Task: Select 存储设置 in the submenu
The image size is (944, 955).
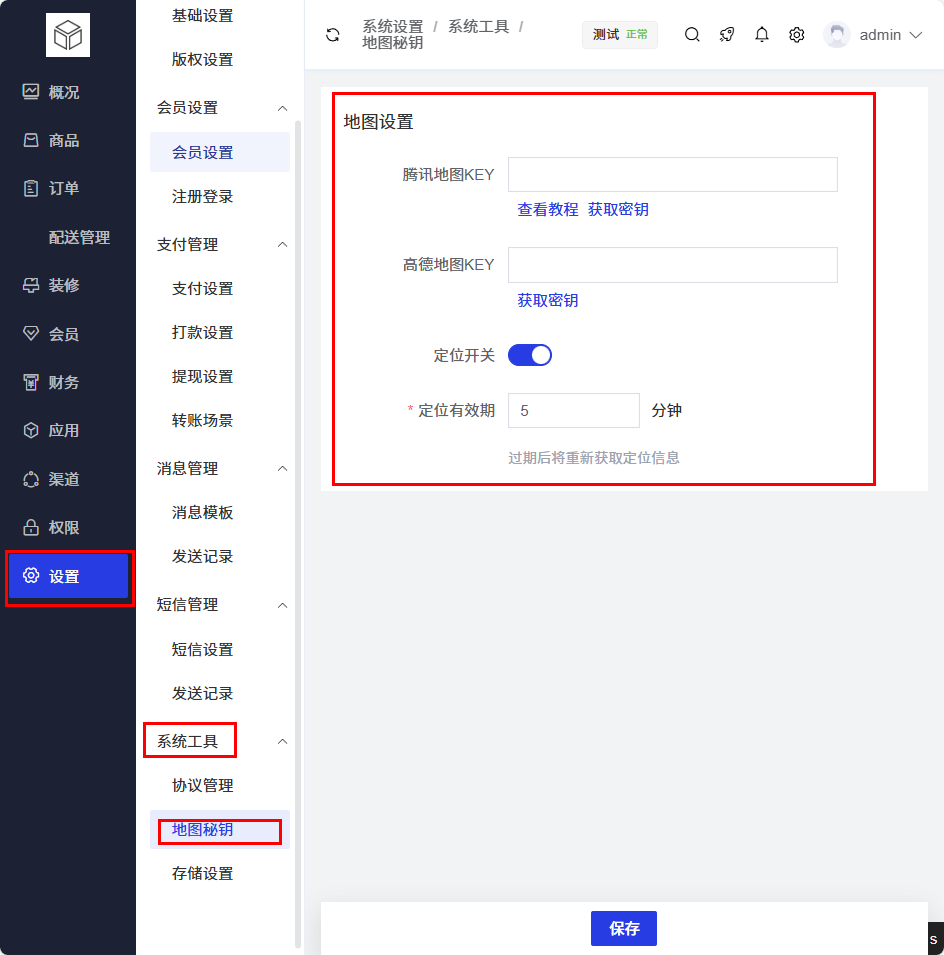Action: [202, 873]
